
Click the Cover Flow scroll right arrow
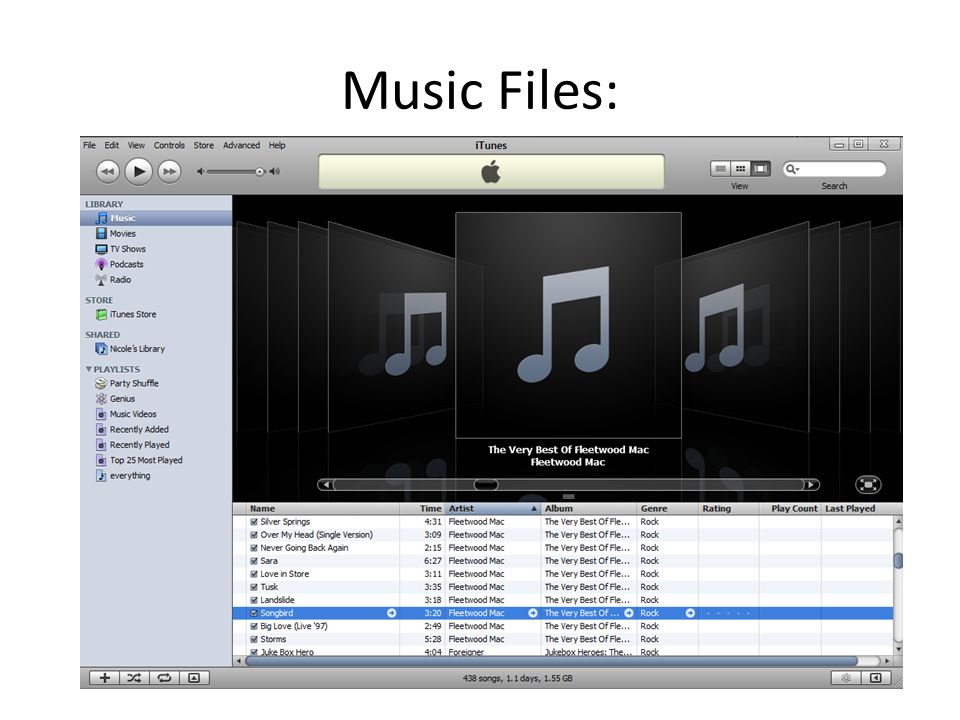point(811,485)
